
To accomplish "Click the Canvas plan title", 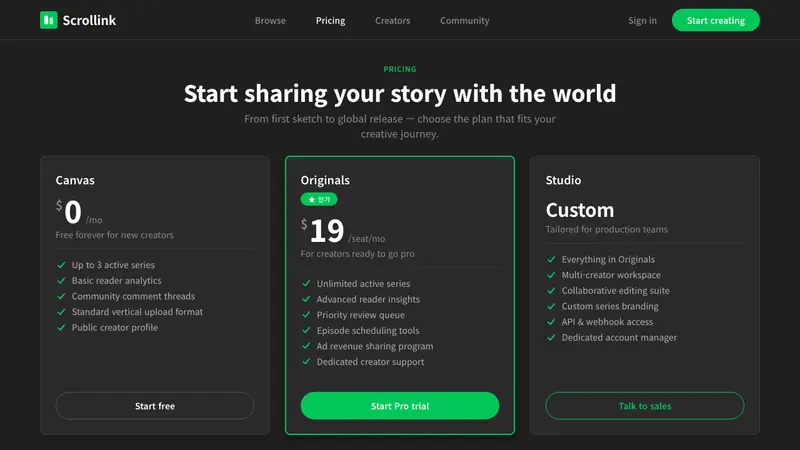I will (x=75, y=180).
